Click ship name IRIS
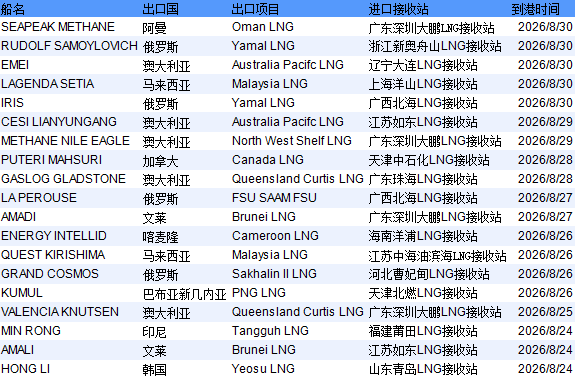 click(12, 103)
